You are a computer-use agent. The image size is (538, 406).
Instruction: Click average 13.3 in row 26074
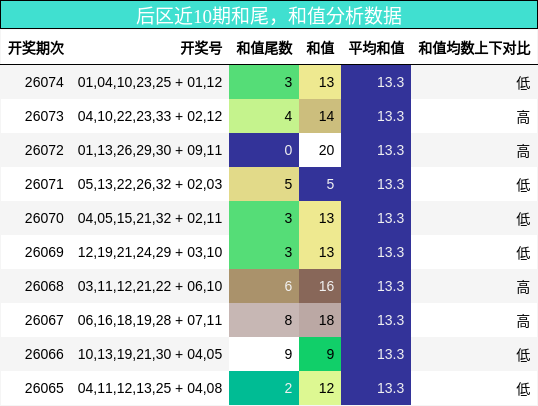pyautogui.click(x=376, y=82)
